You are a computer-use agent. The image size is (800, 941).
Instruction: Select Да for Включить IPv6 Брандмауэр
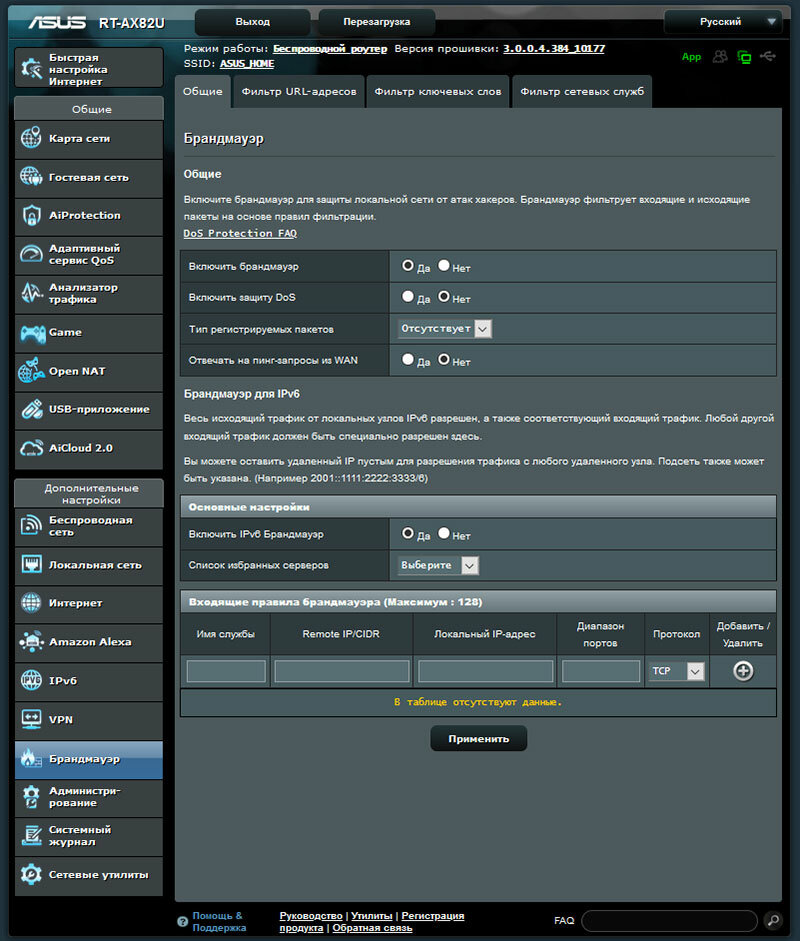coord(408,533)
